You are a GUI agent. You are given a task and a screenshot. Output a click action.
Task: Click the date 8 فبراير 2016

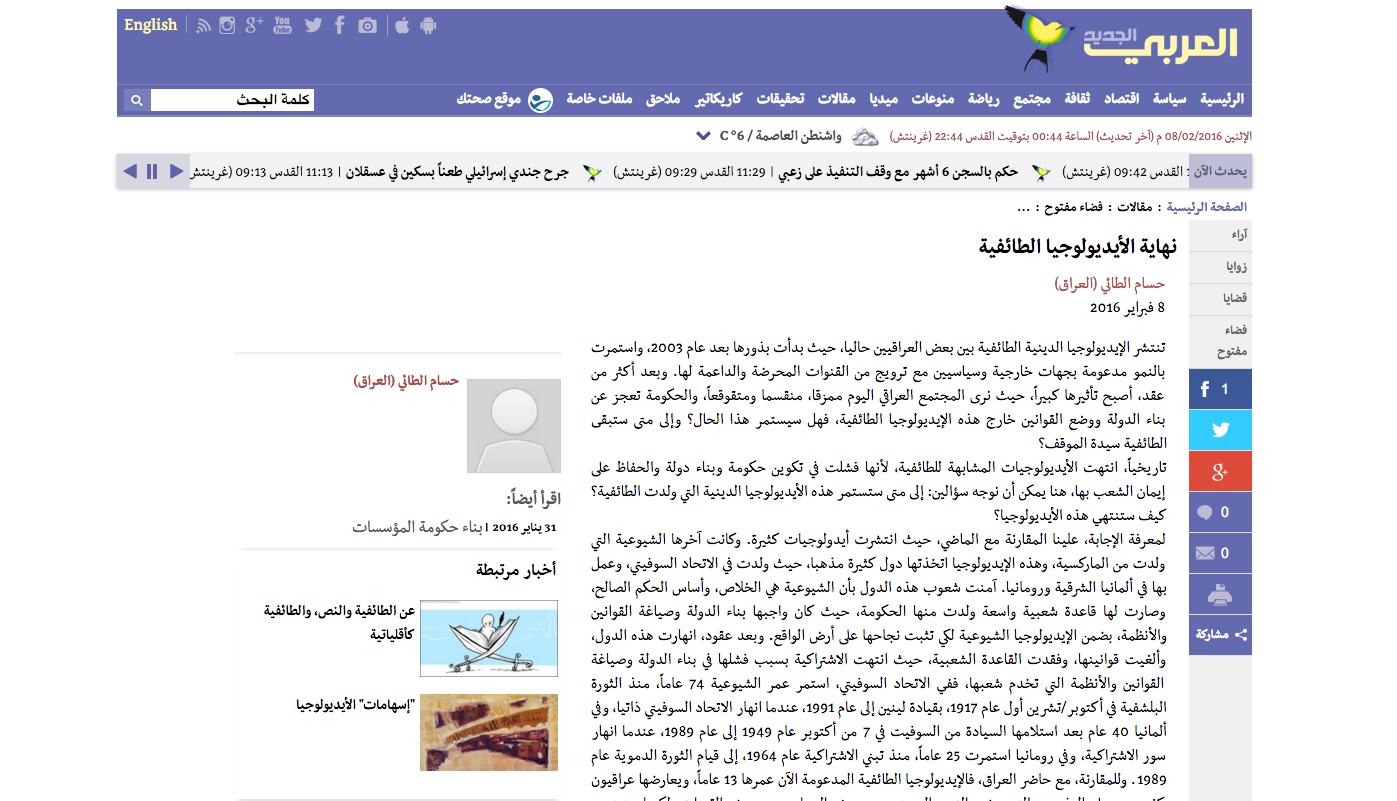click(1128, 308)
